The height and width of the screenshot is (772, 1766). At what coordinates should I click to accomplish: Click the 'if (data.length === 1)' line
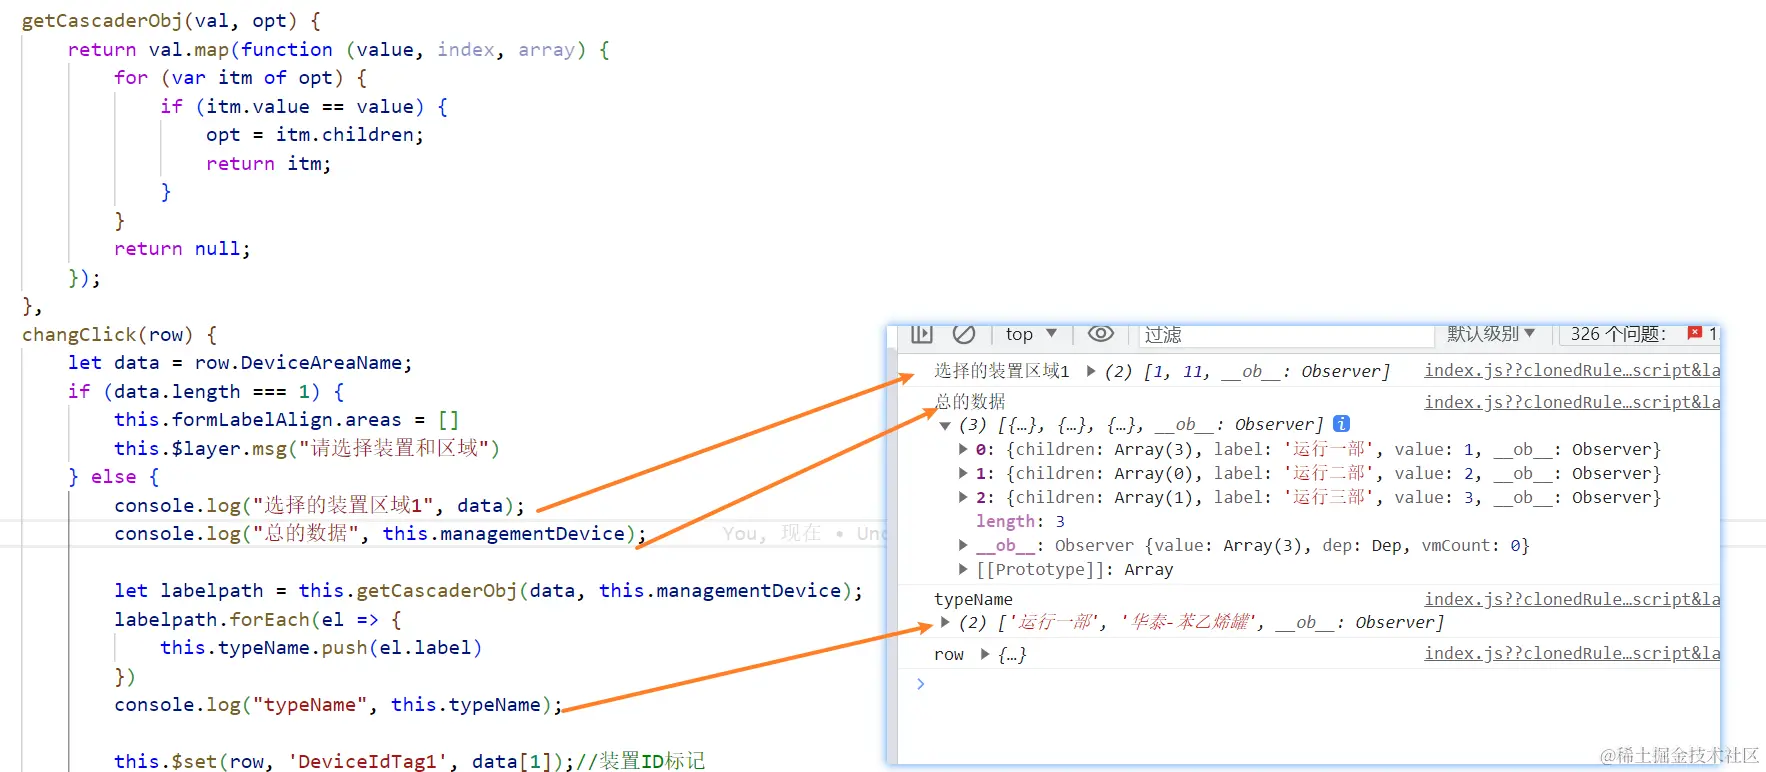pos(206,392)
